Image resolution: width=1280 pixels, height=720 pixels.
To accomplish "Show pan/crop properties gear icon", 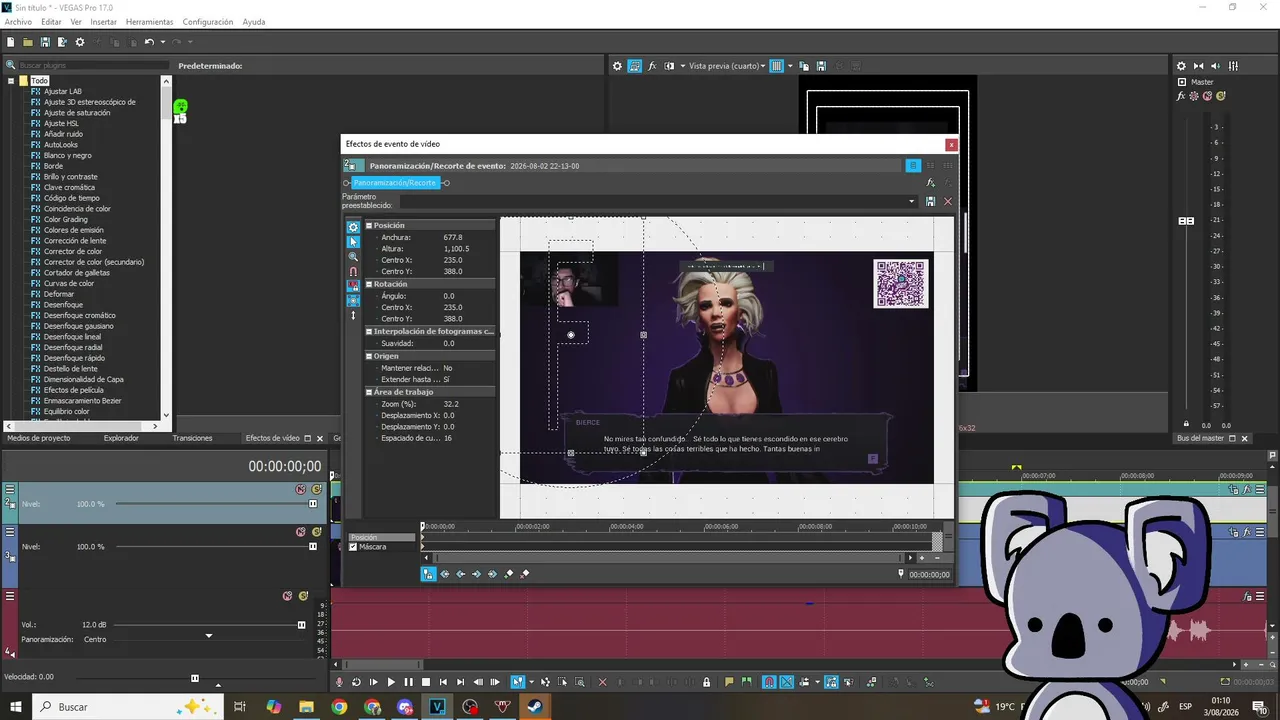I will click(x=353, y=227).
